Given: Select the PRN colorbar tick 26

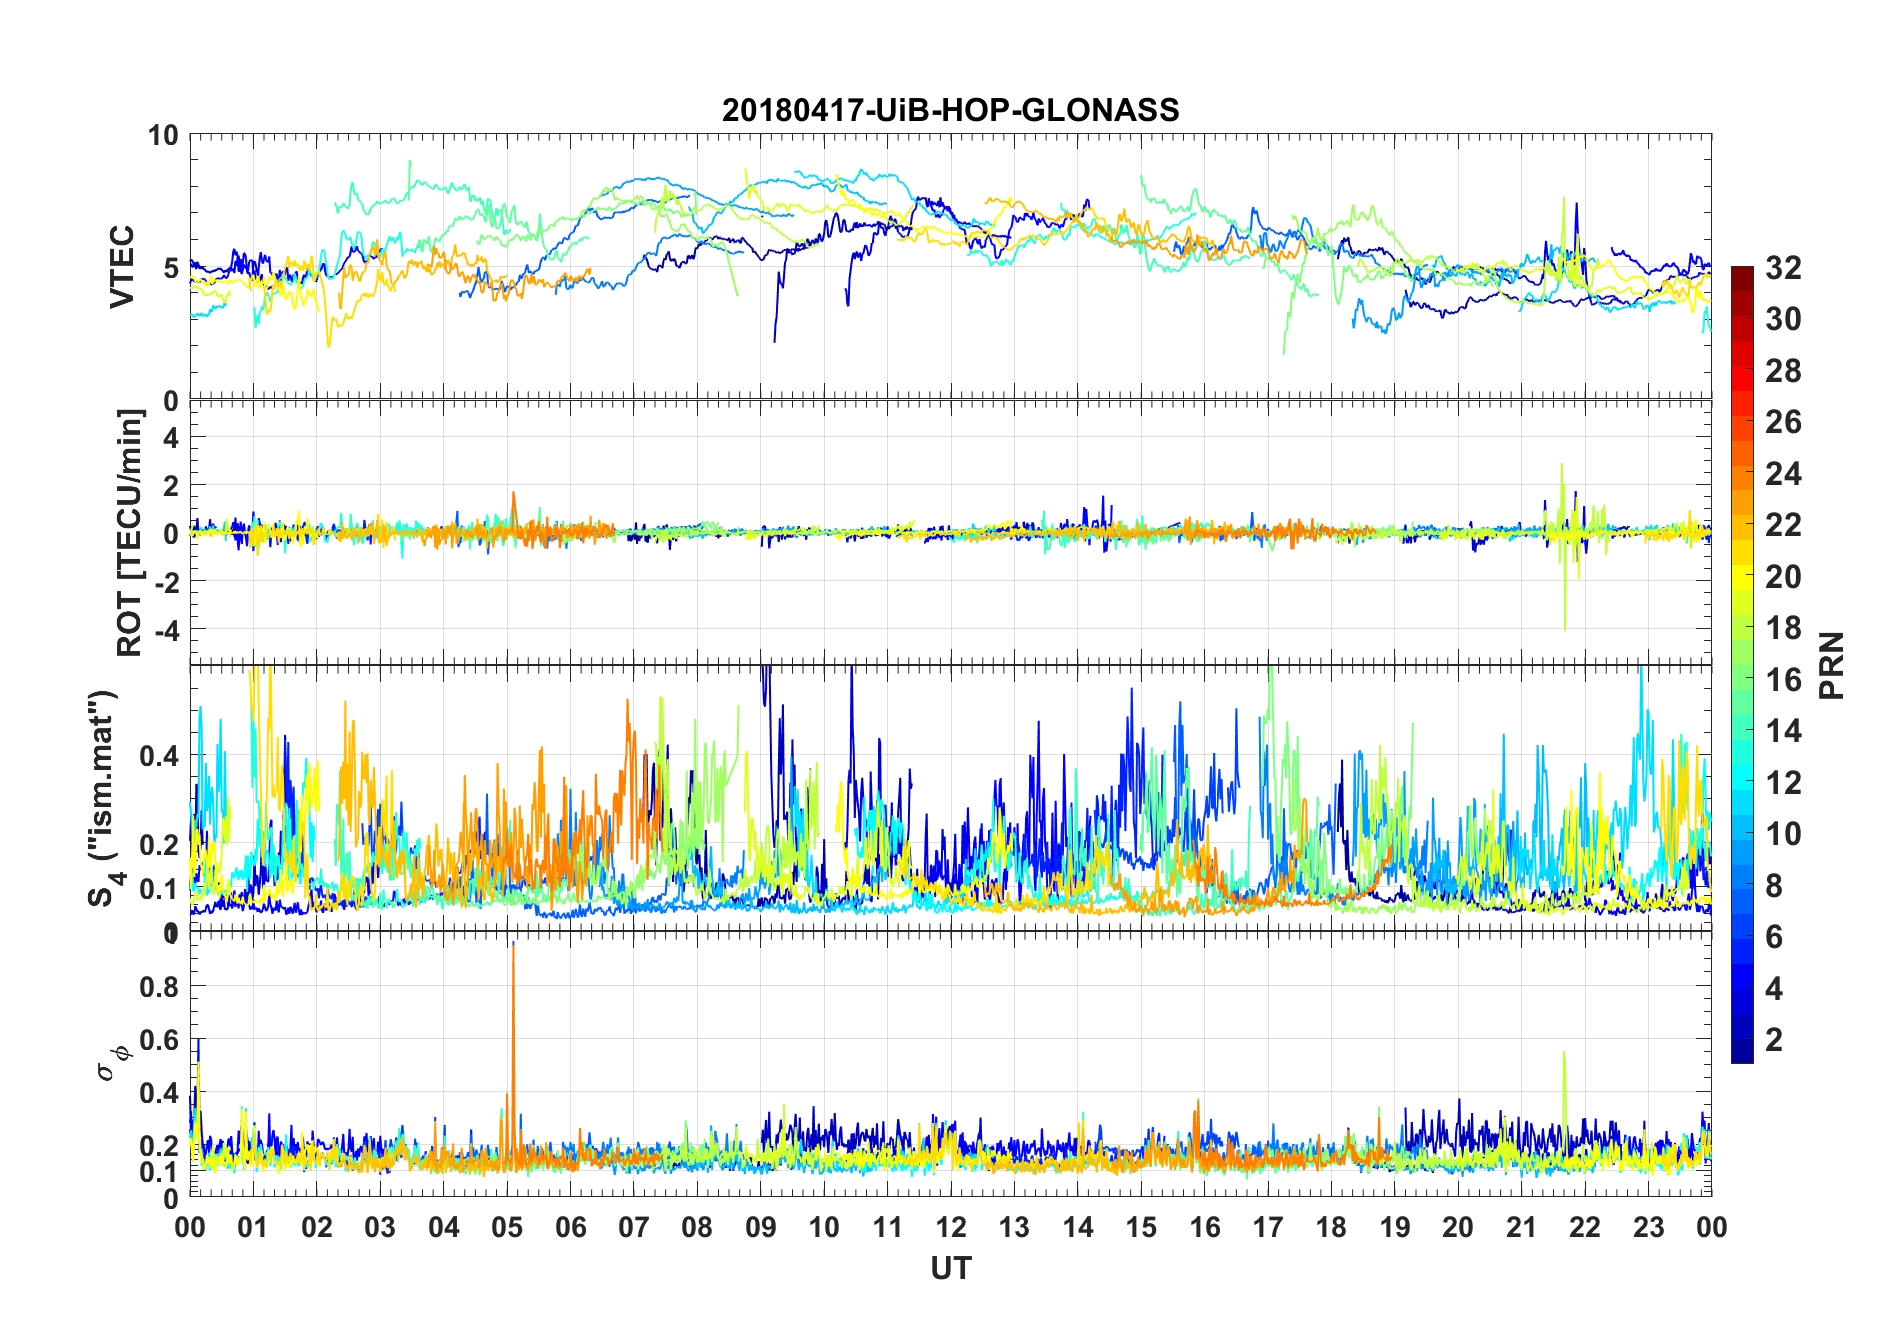Looking at the screenshot, I should point(1783,422).
